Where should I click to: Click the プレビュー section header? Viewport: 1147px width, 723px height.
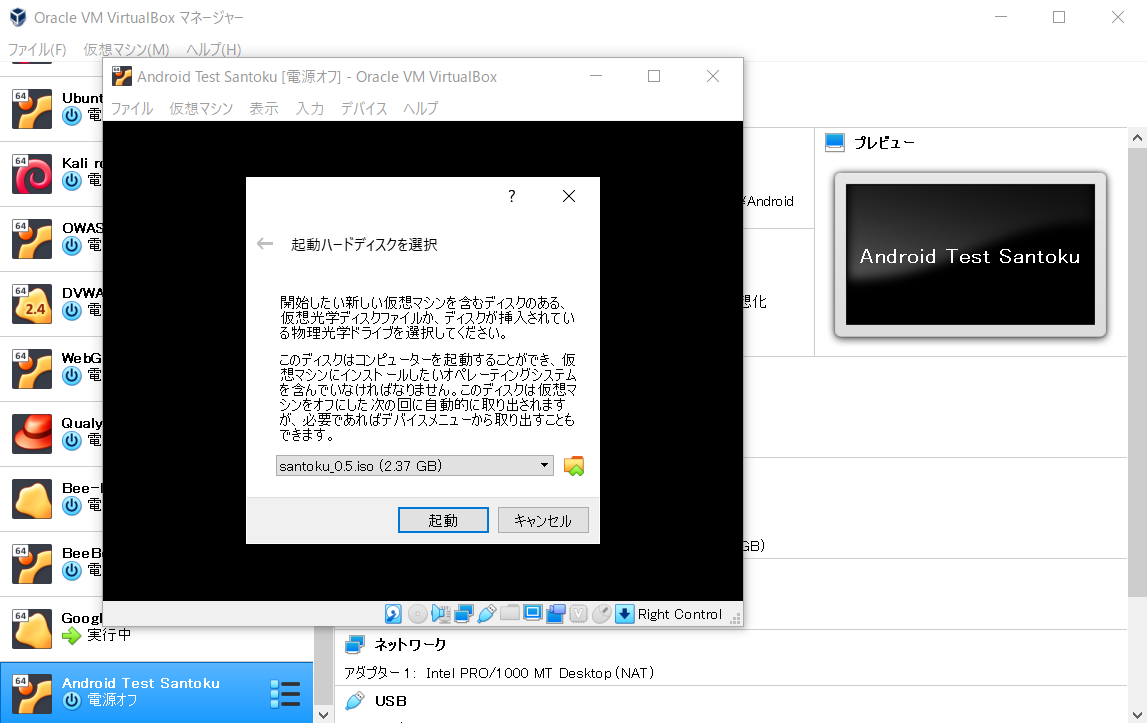(884, 143)
